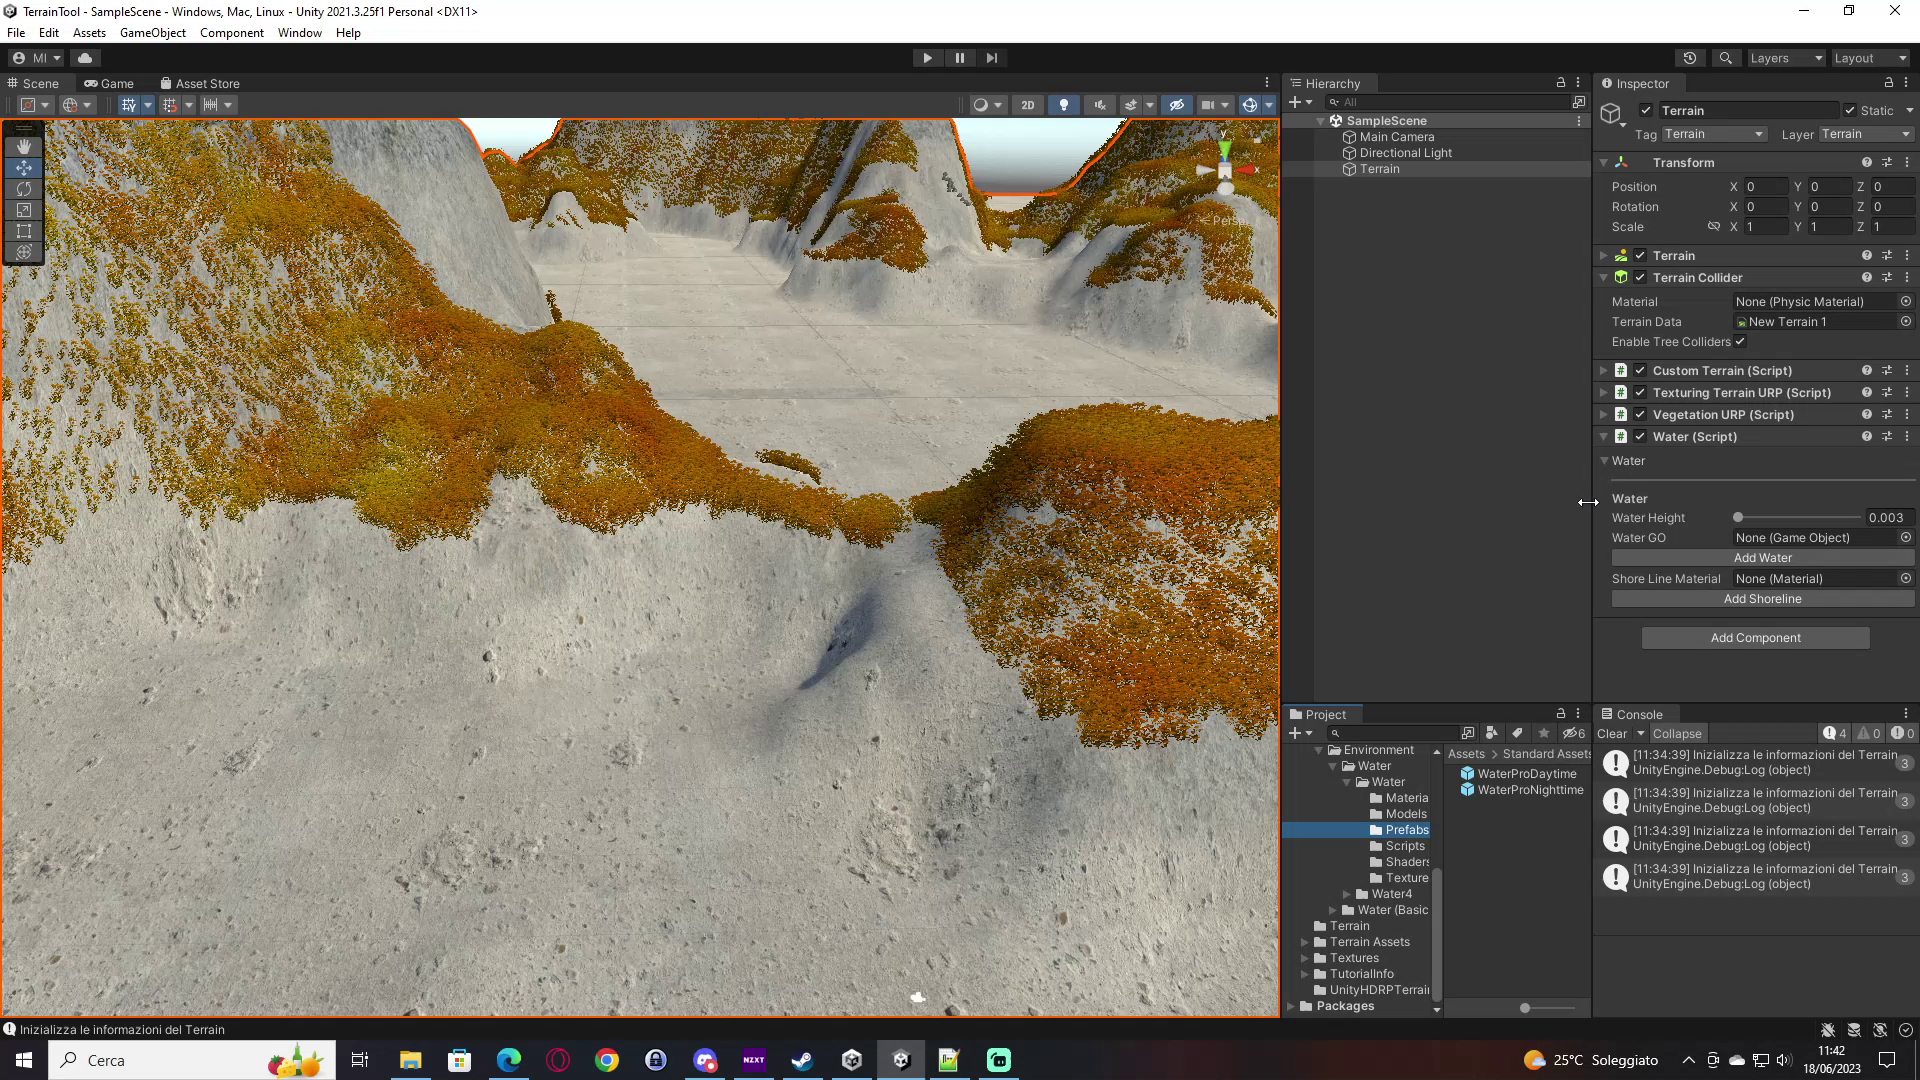Open scene camera settings icon
This screenshot has height=1080, width=1920.
pyautogui.click(x=1208, y=105)
